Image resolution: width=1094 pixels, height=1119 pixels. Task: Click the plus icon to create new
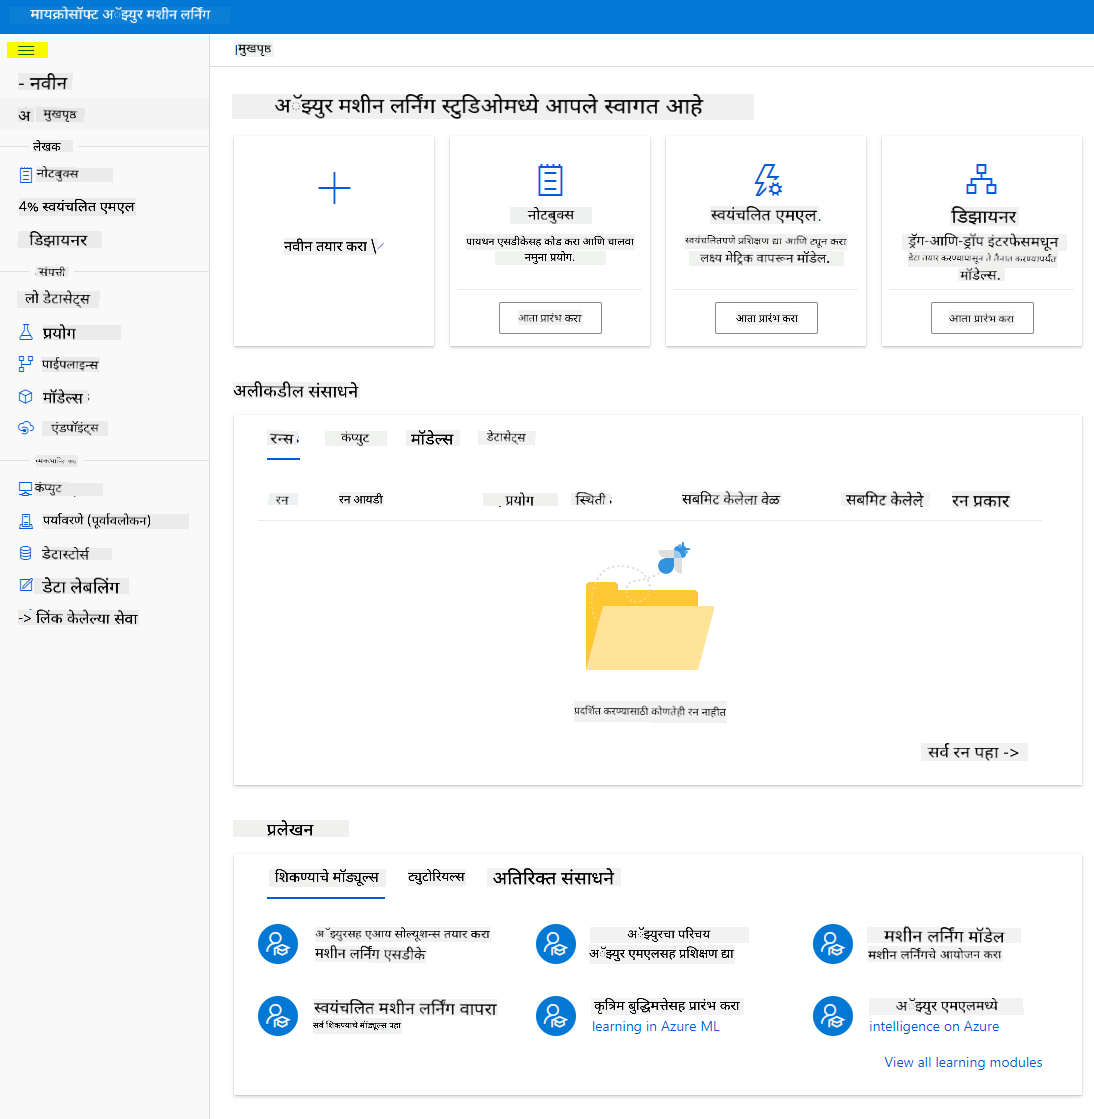click(x=334, y=188)
